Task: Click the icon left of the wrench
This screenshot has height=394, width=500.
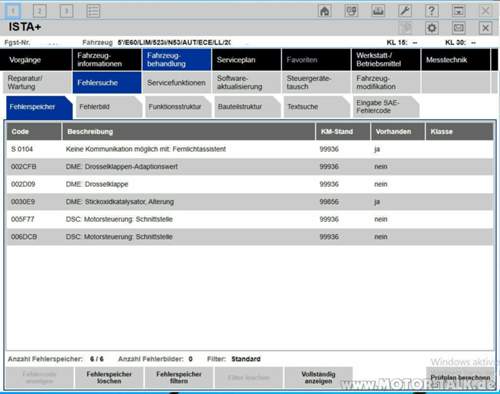Action: click(378, 11)
